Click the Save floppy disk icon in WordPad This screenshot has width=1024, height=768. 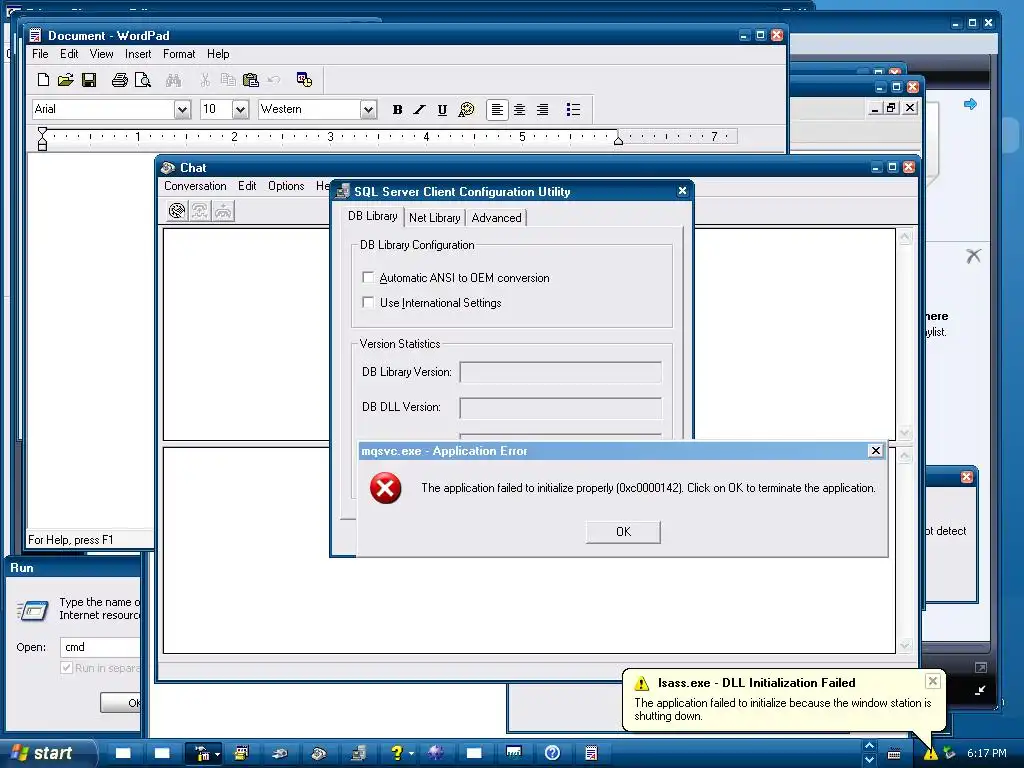click(89, 80)
